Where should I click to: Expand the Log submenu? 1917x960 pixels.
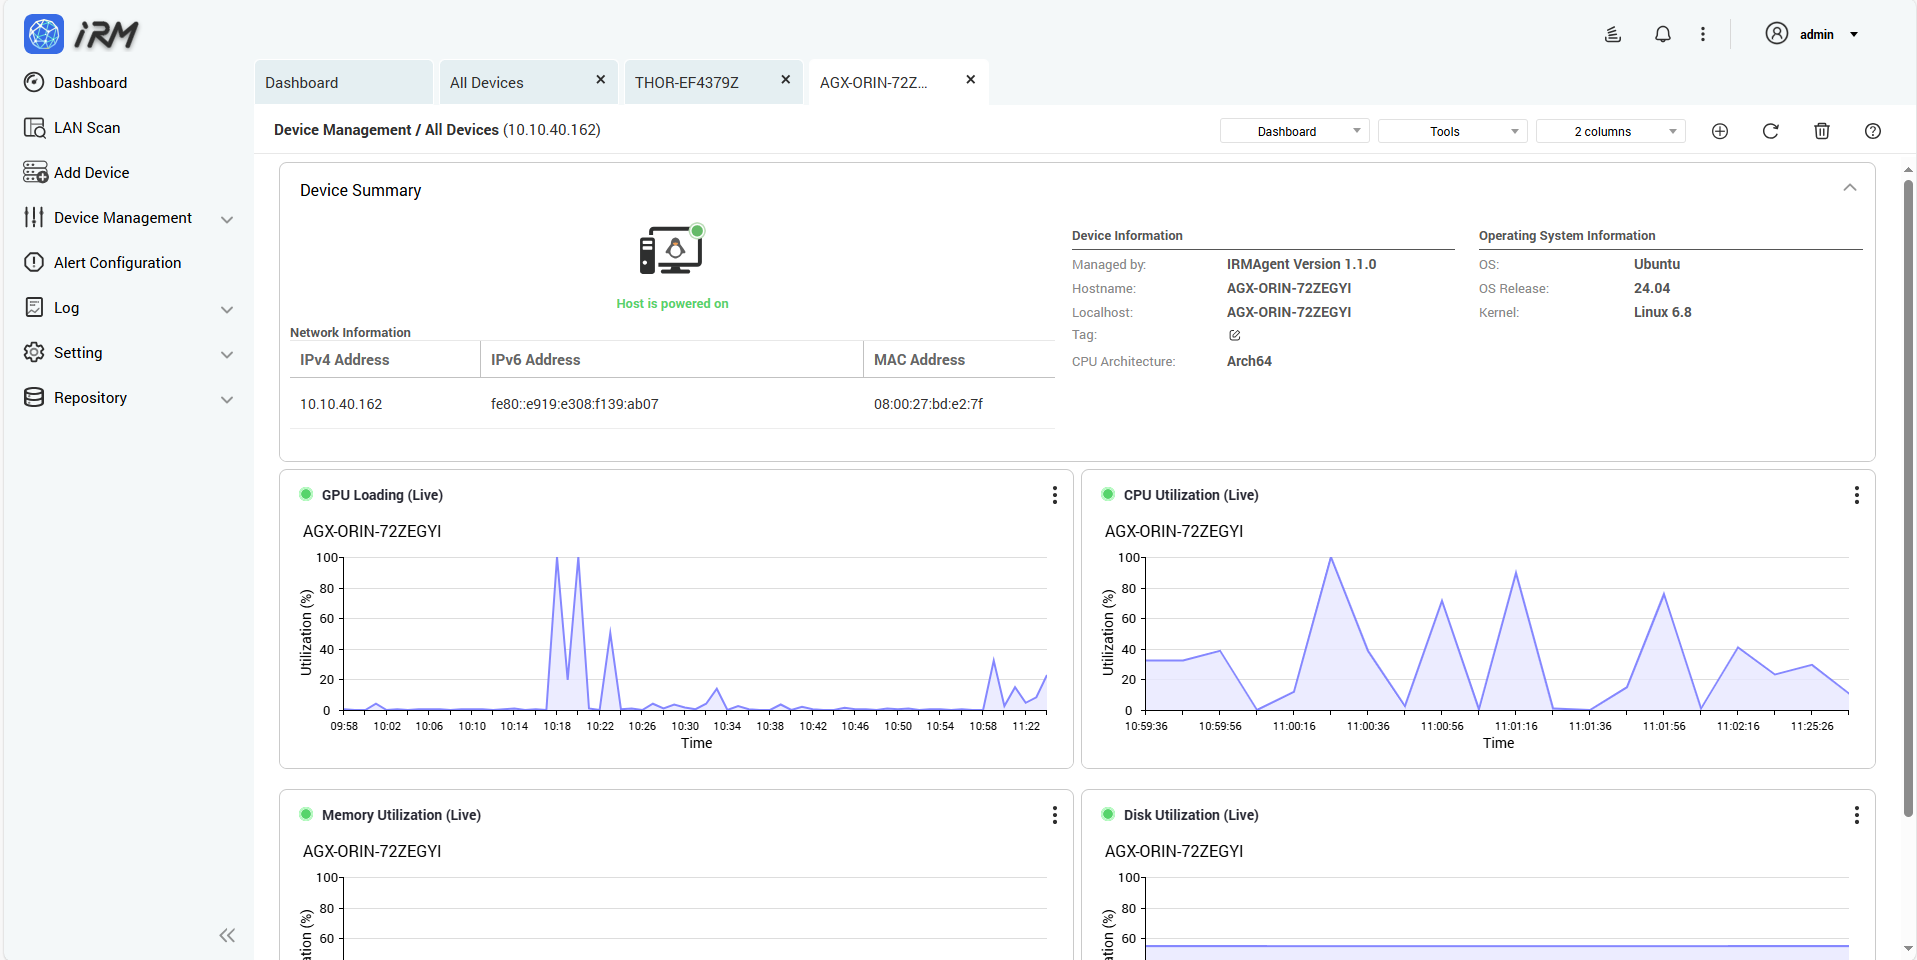[x=227, y=309]
